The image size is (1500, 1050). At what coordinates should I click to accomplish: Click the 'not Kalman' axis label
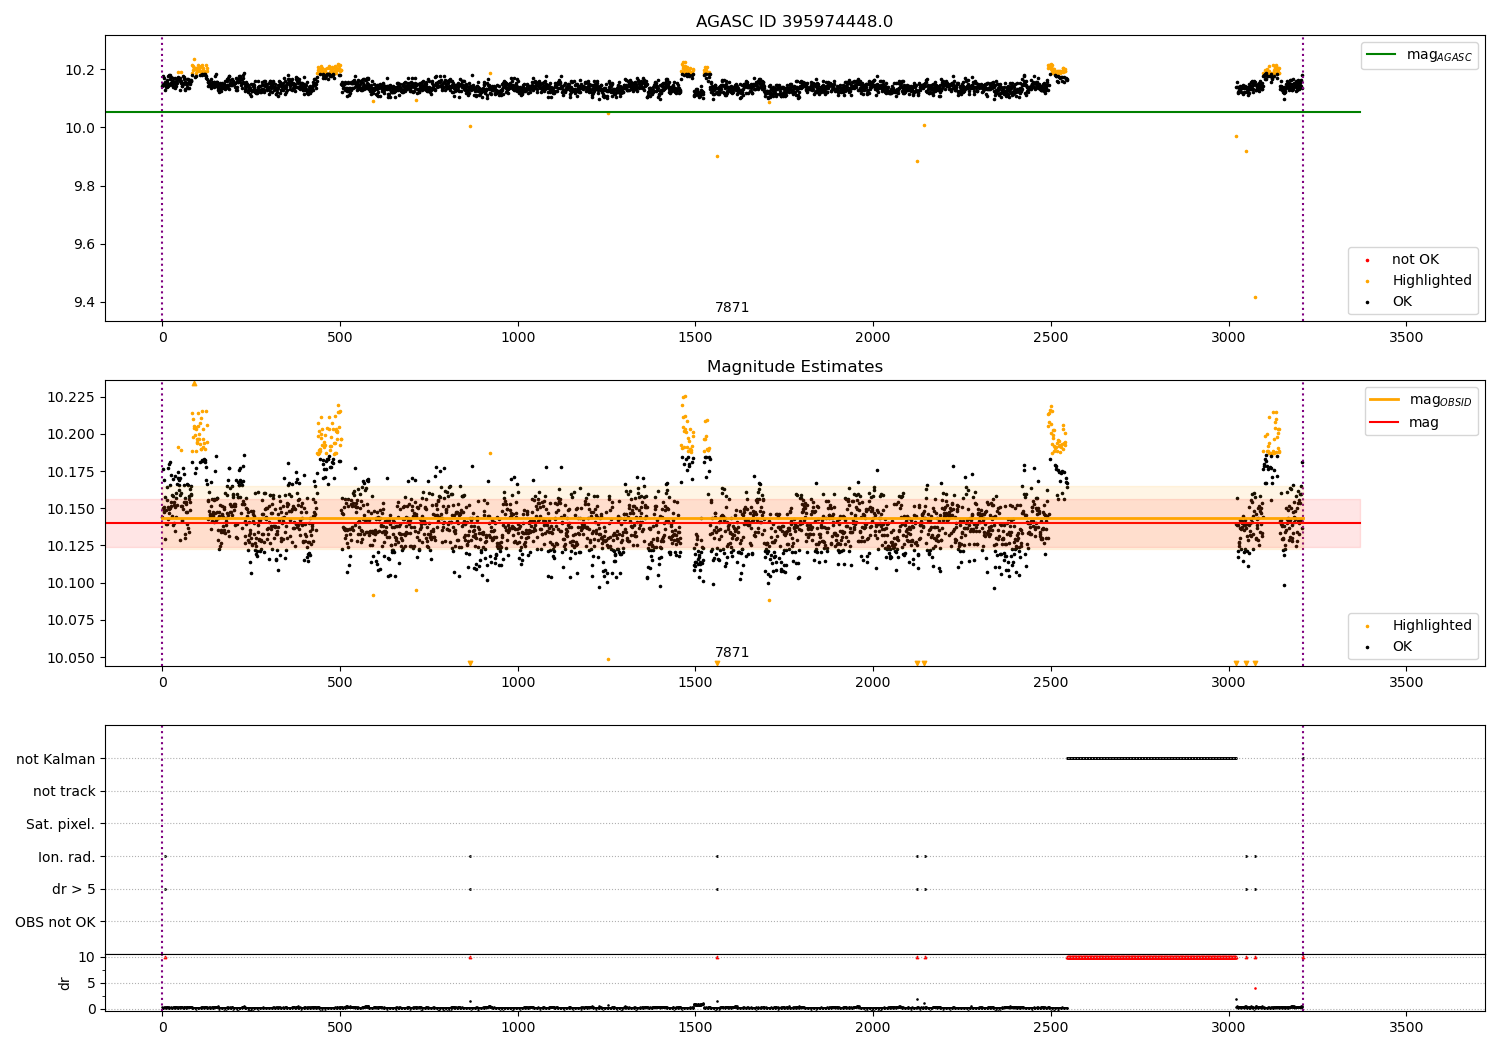56,759
